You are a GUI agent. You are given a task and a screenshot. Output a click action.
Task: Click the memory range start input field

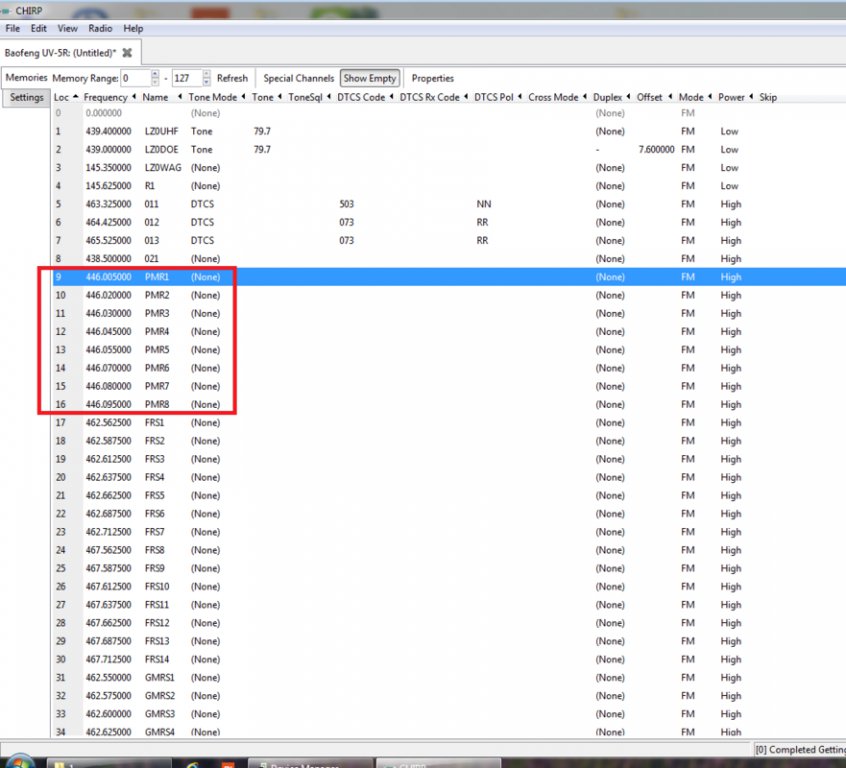point(135,78)
